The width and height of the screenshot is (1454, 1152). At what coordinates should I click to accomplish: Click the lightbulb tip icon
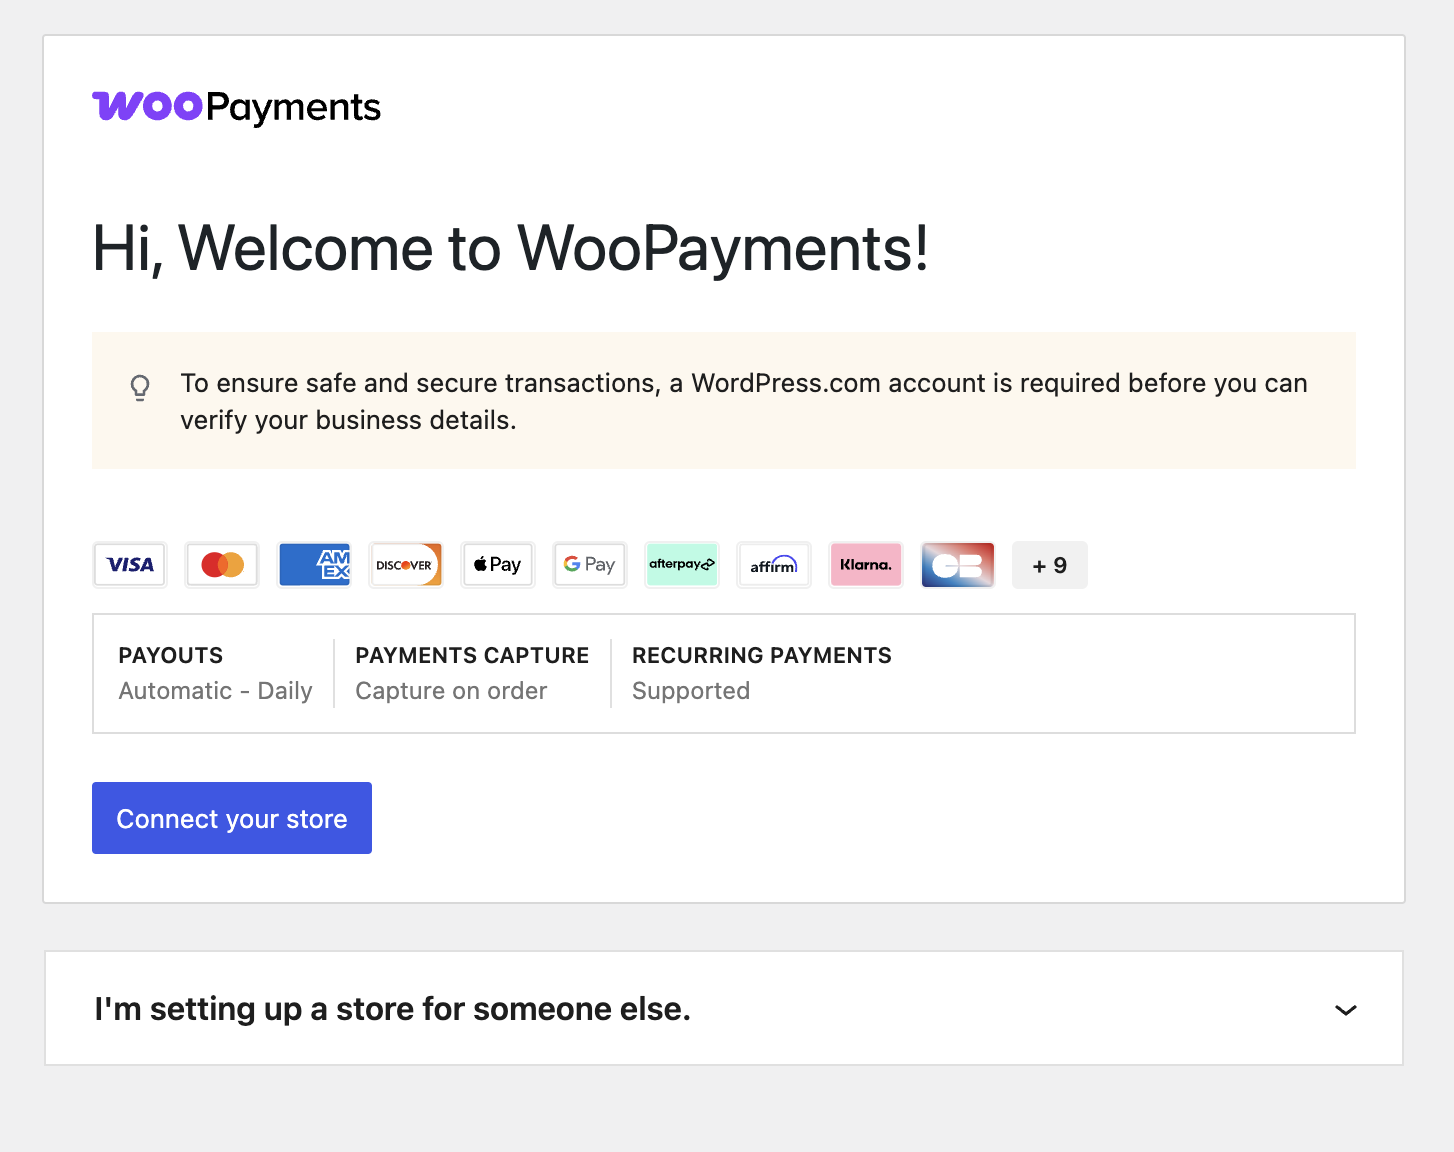141,388
